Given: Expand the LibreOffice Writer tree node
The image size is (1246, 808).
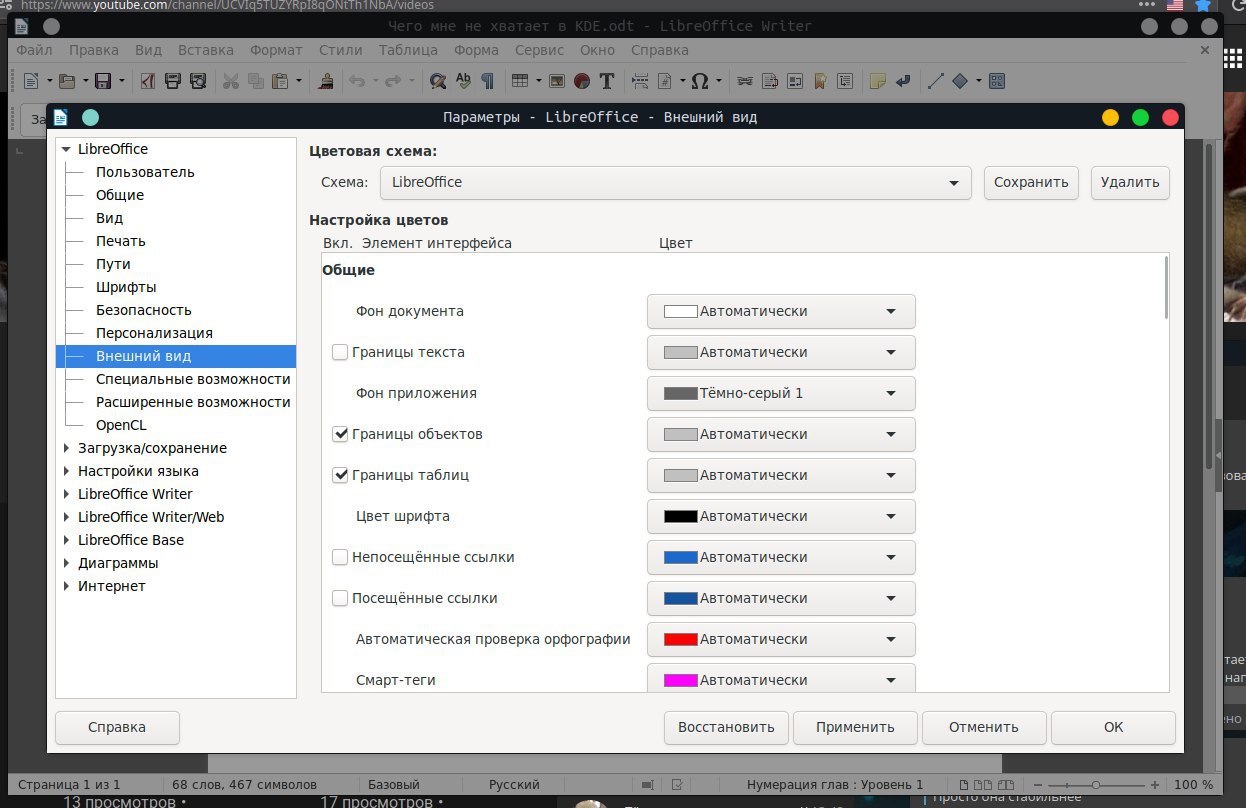Looking at the screenshot, I should coord(66,494).
